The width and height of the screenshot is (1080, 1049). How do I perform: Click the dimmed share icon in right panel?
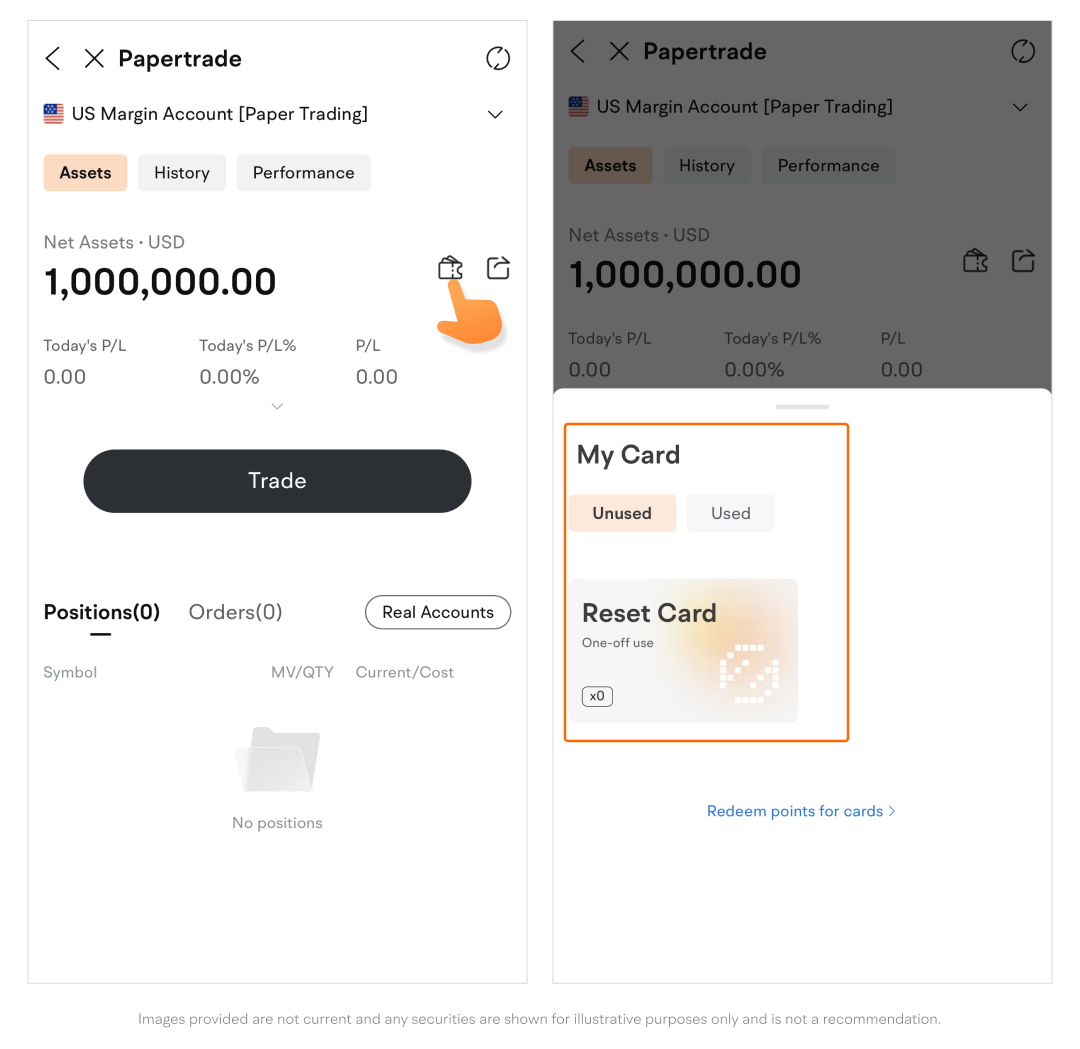(1023, 261)
